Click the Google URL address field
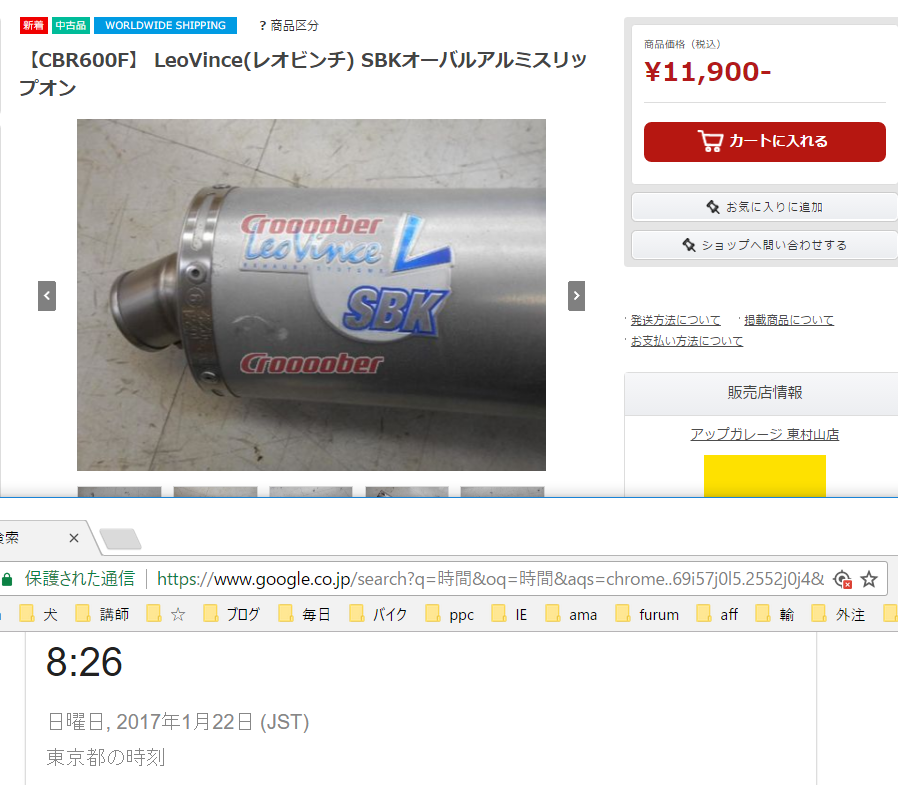 (490, 579)
